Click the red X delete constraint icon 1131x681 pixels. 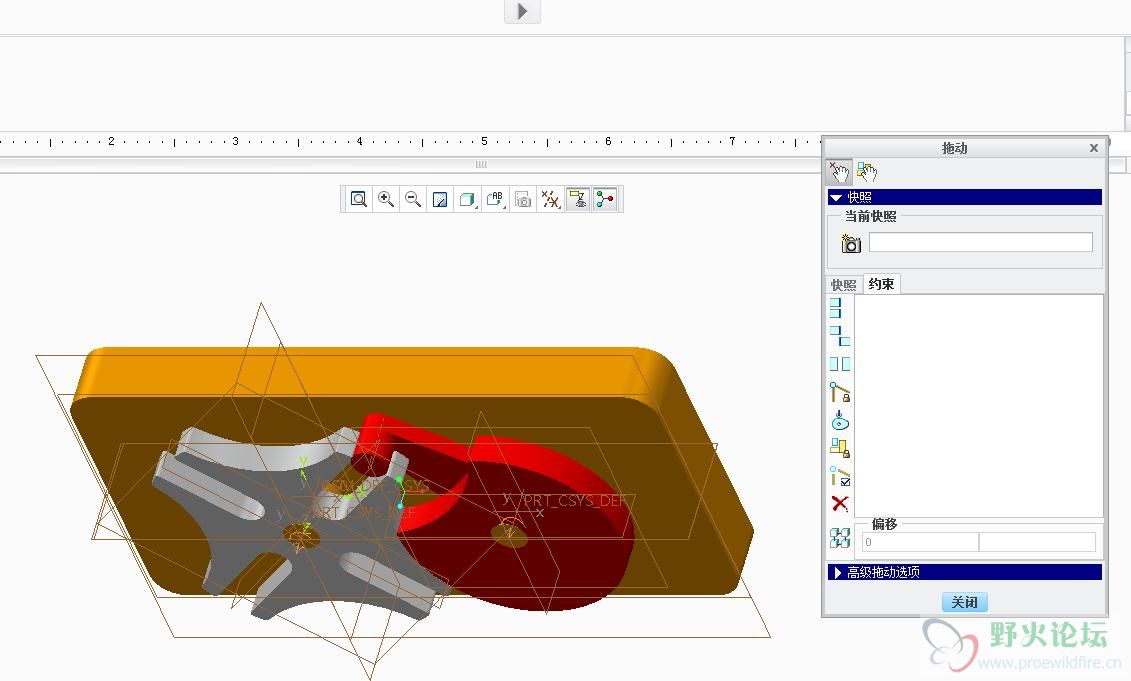(839, 504)
